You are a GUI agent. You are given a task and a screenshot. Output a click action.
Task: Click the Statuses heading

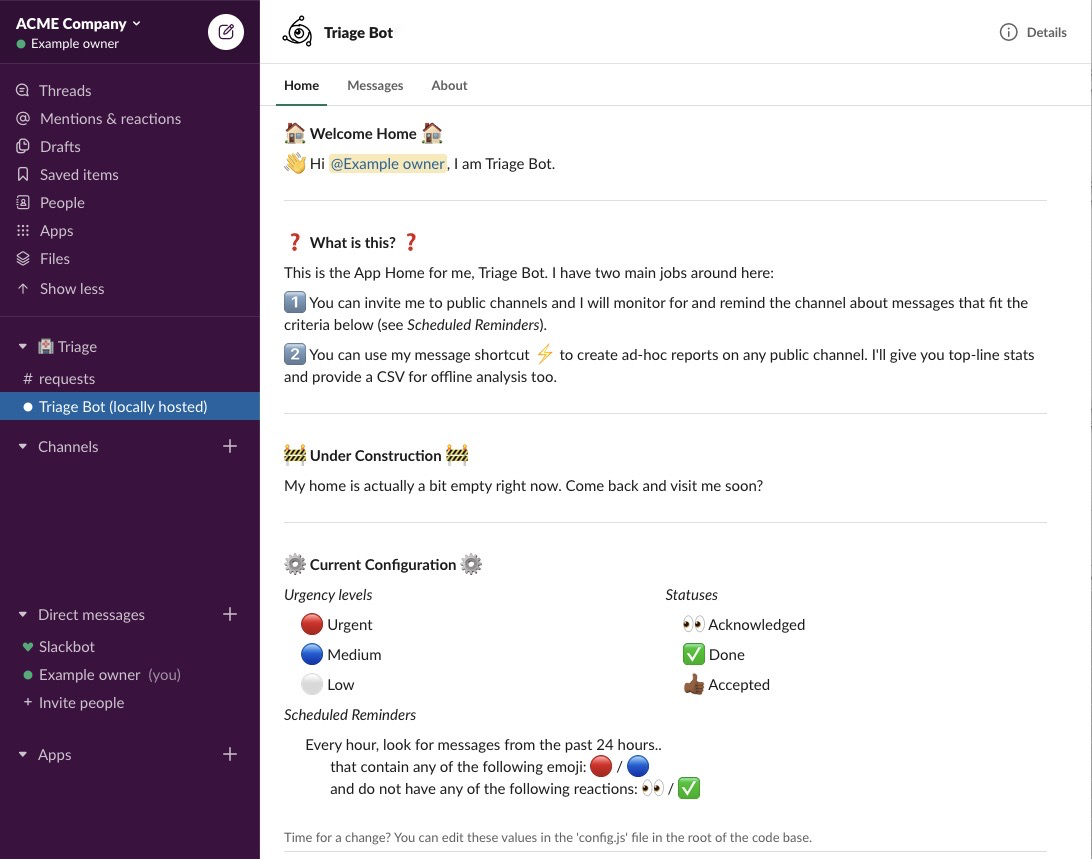691,595
